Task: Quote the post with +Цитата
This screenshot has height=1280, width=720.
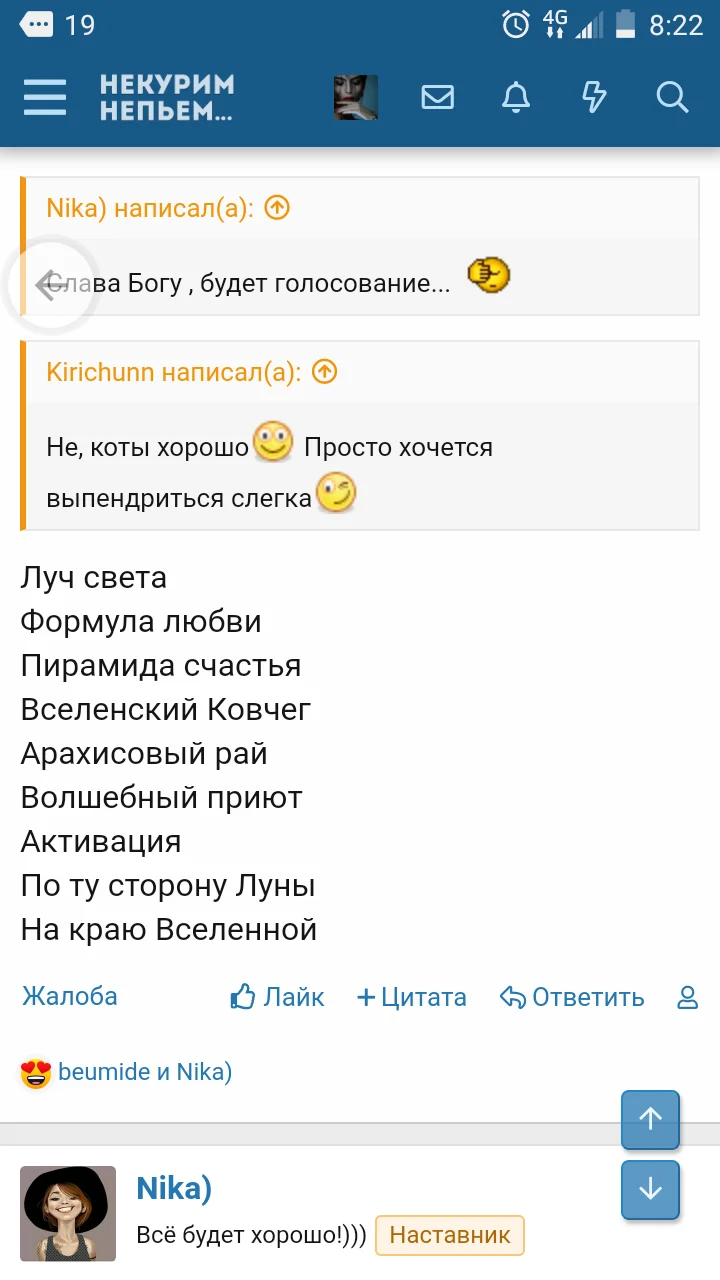Action: click(x=412, y=997)
